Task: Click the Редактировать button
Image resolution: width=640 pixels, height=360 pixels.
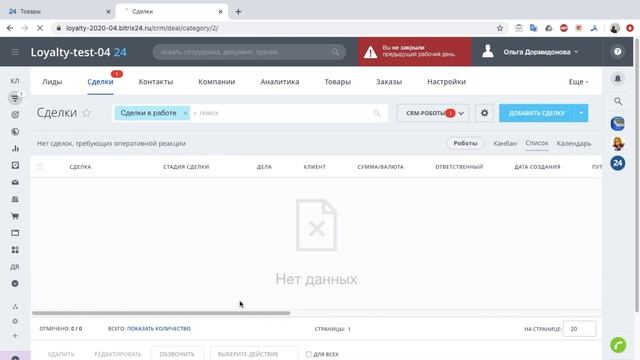Action: [x=118, y=354]
